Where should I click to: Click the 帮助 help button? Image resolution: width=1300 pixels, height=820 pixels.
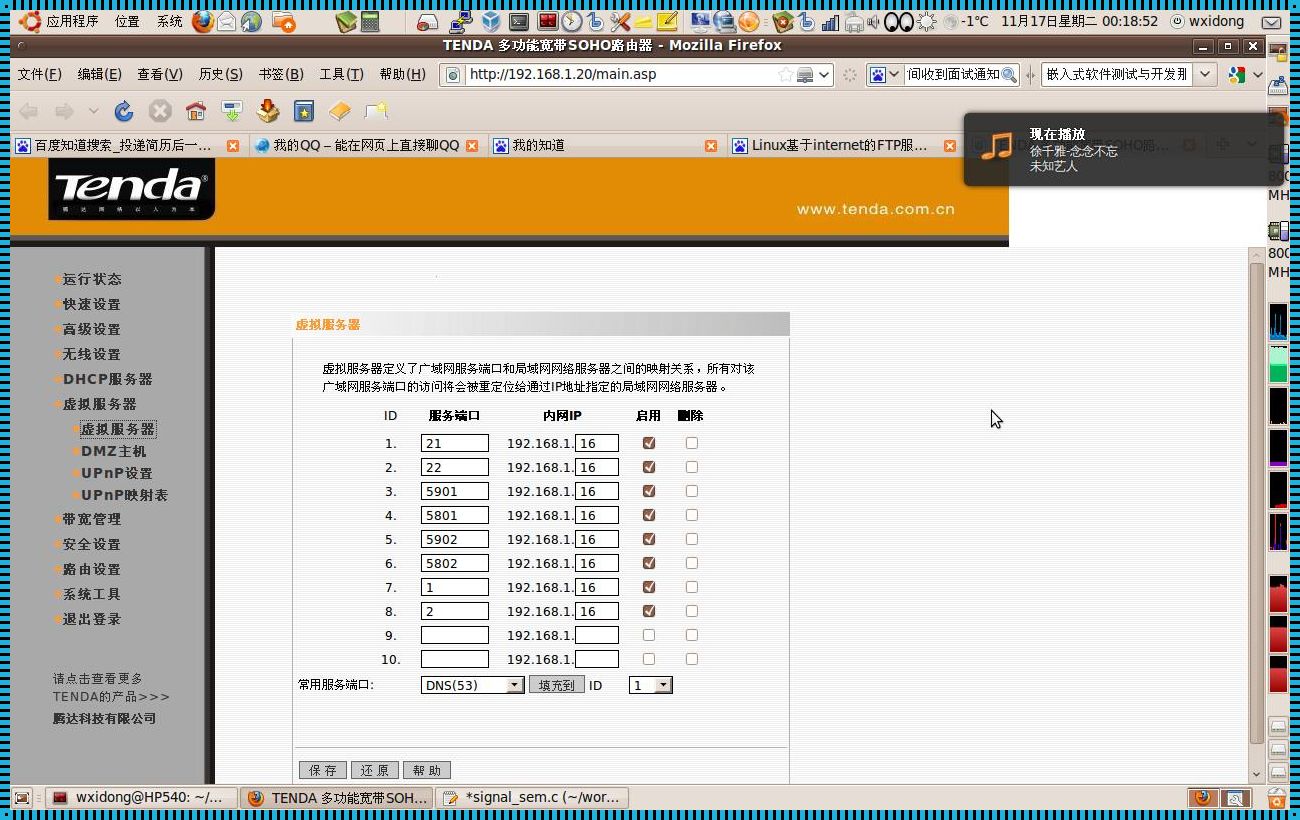427,770
